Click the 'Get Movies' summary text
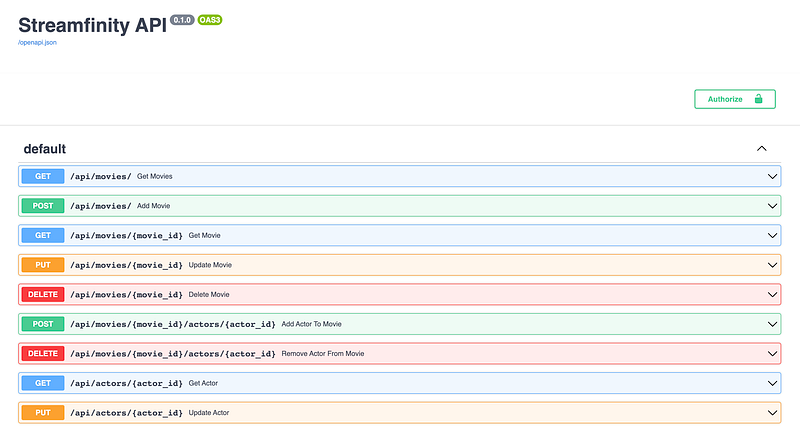This screenshot has width=800, height=426. point(155,177)
